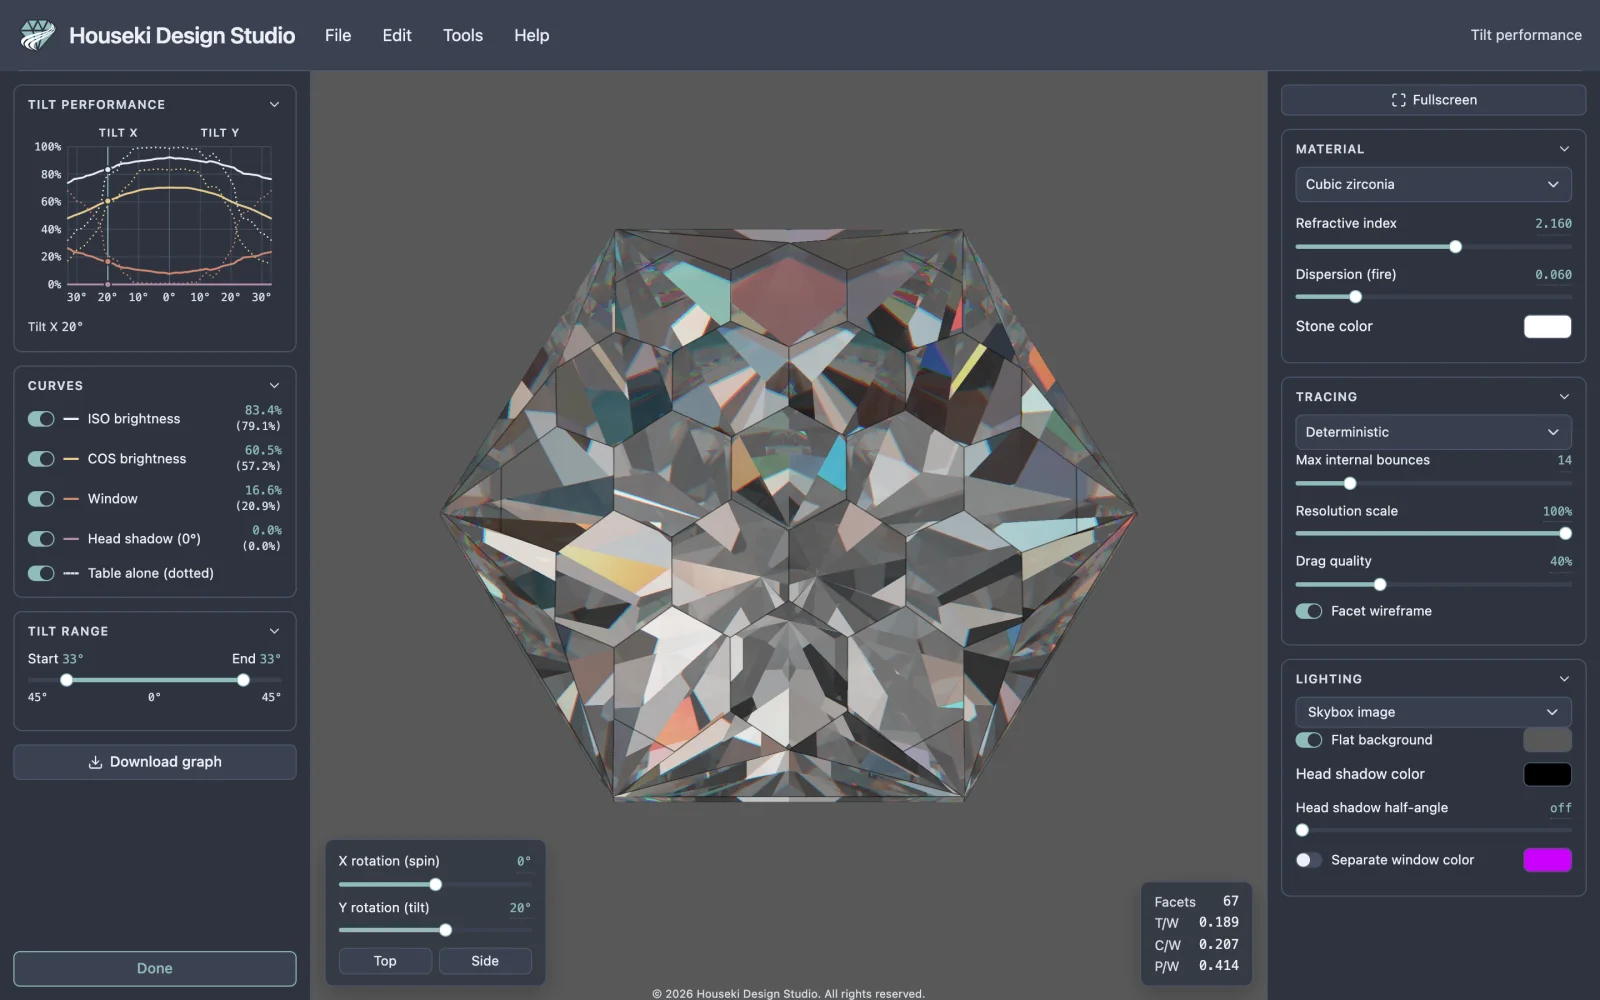Enable Separate window color
This screenshot has width=1600, height=1000.
point(1309,860)
